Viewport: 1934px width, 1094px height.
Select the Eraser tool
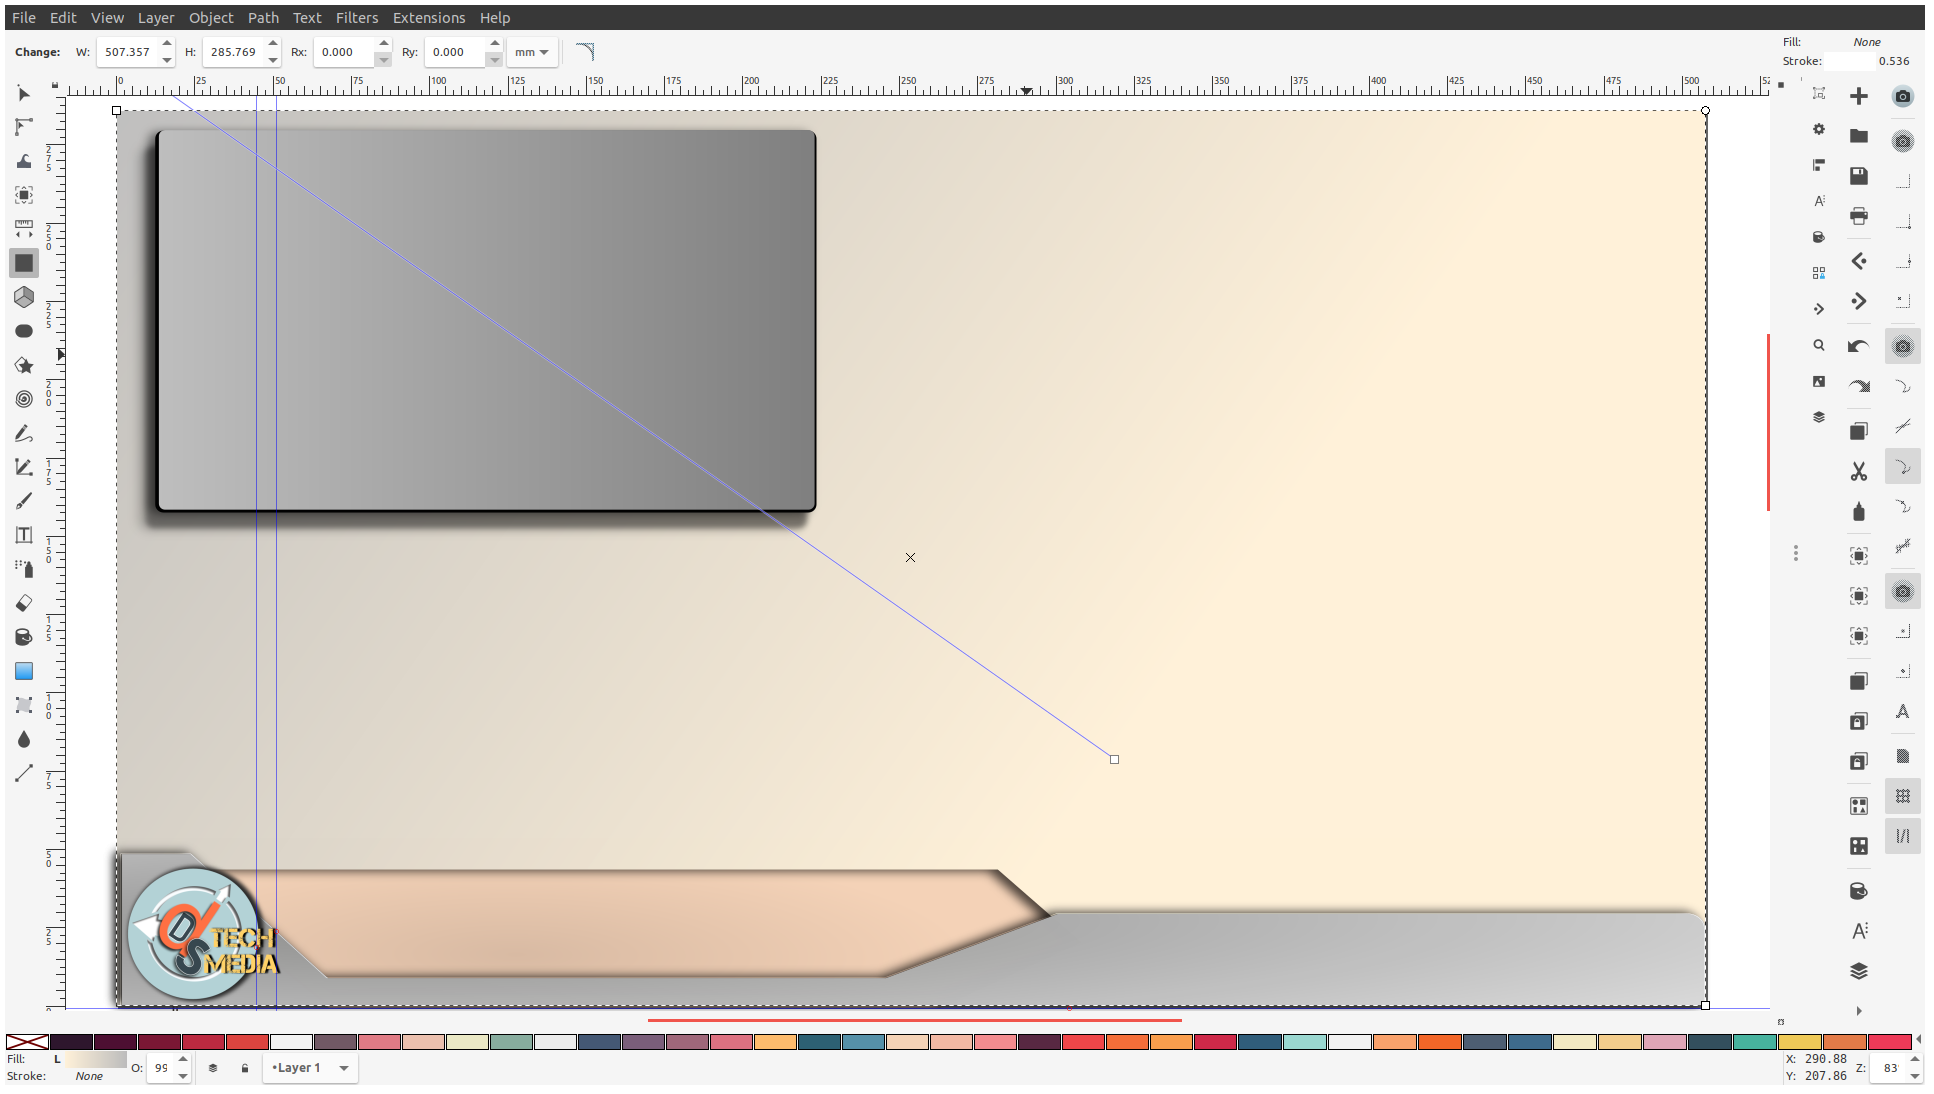(x=24, y=603)
